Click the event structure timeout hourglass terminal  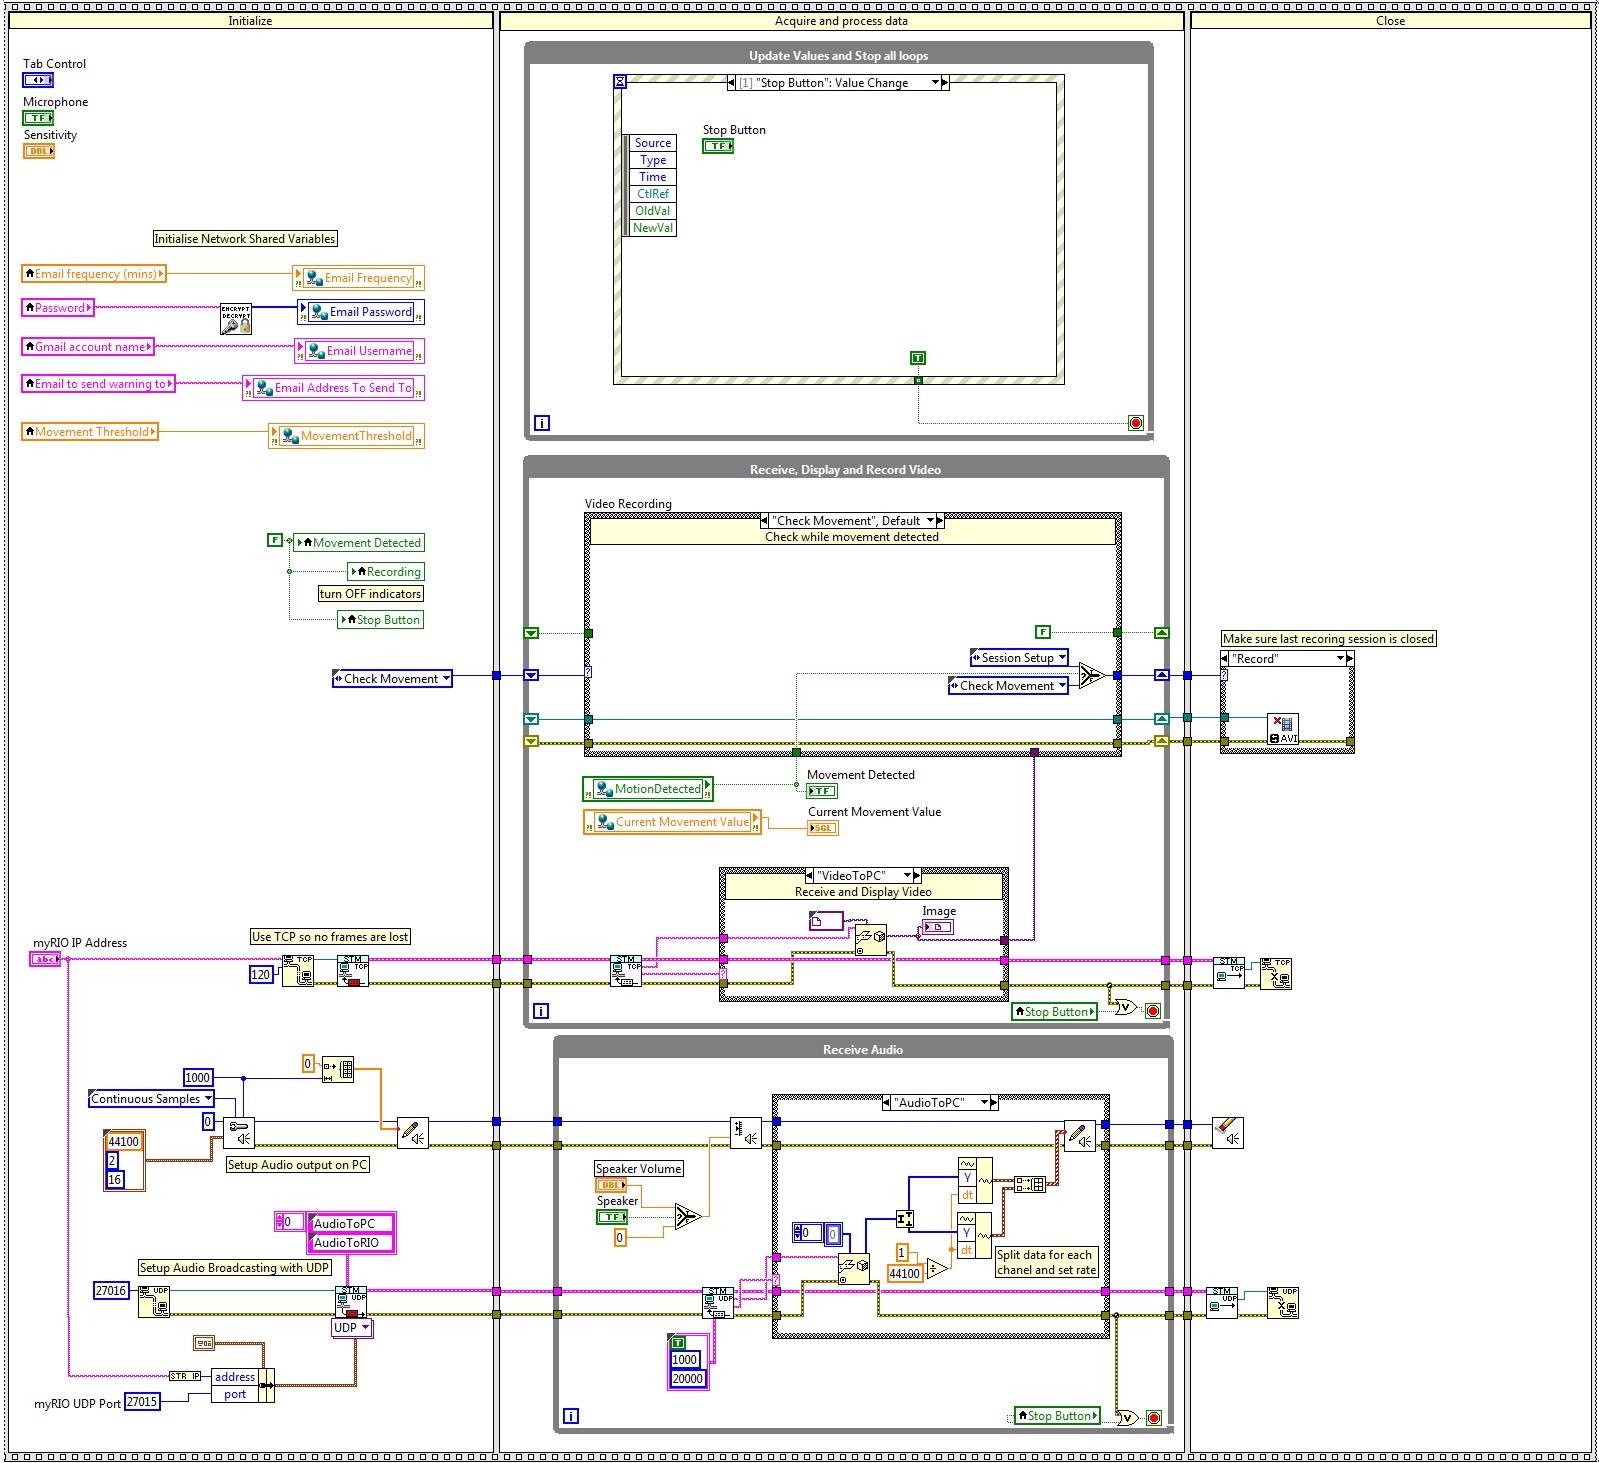click(620, 82)
